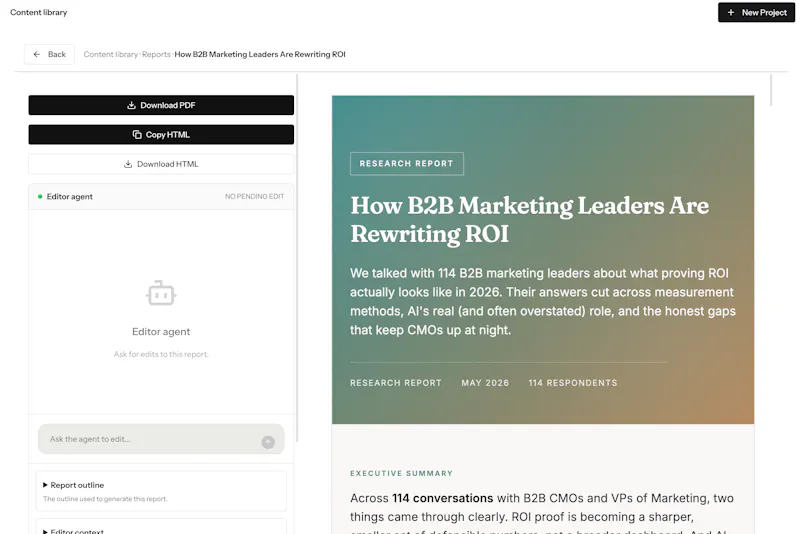Click the 'NO PENDING EDIT' status label
The height and width of the screenshot is (534, 800).
tap(255, 196)
